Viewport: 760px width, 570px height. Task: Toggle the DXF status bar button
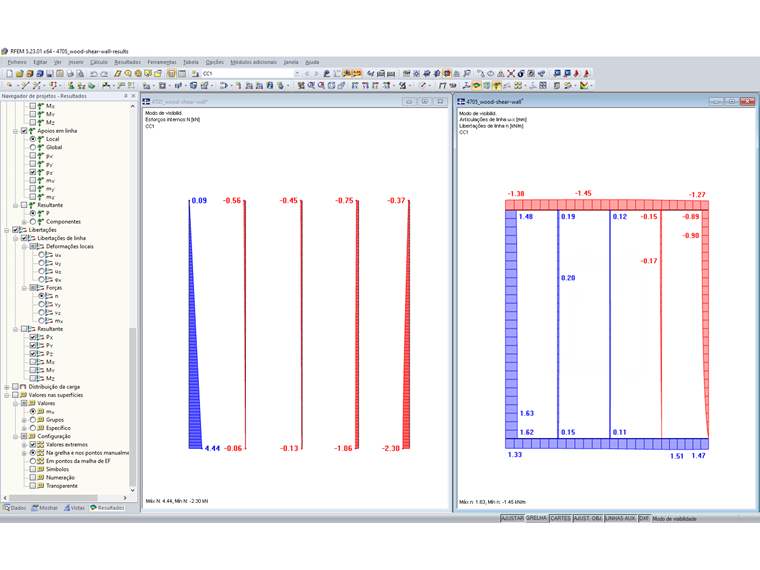[x=644, y=518]
